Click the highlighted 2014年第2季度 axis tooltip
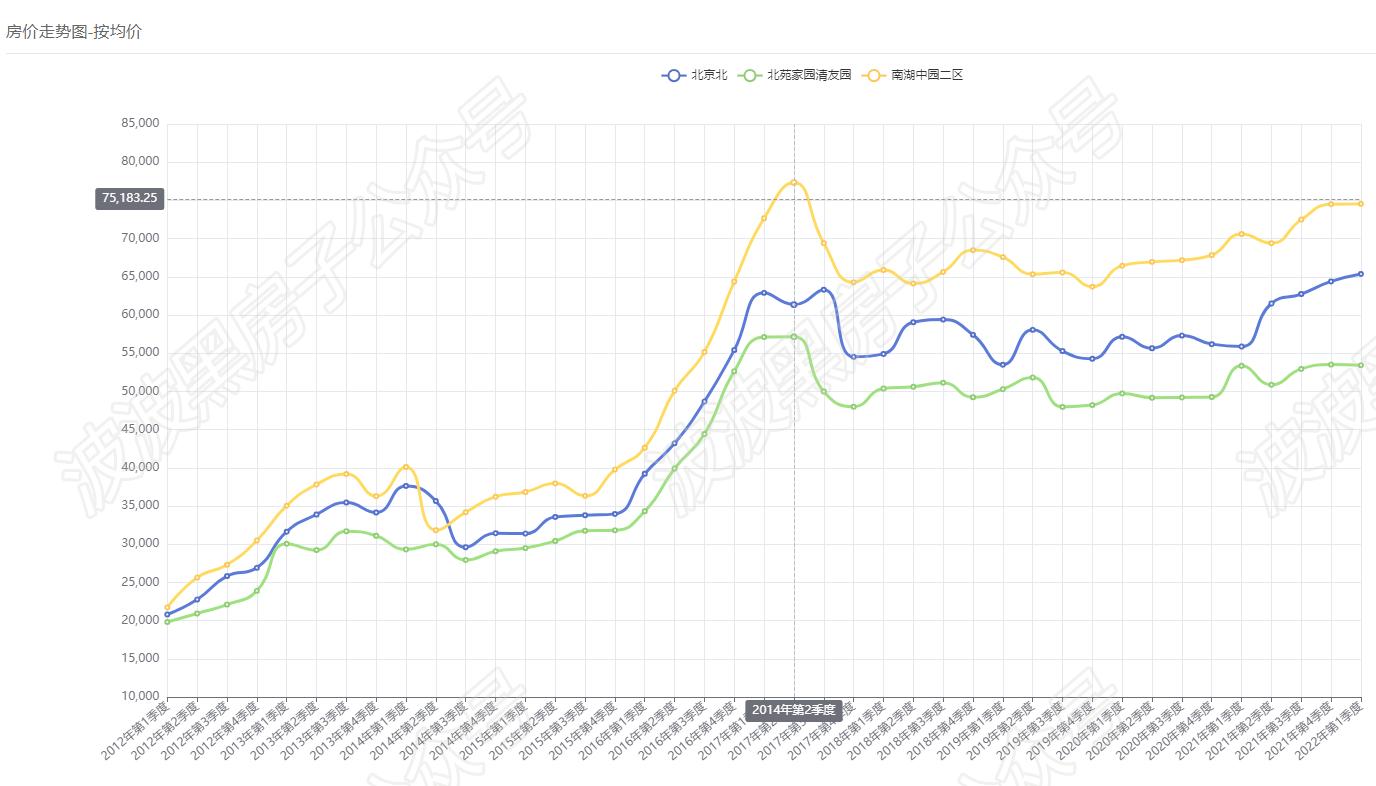Image resolution: width=1376 pixels, height=786 pixels. 795,711
